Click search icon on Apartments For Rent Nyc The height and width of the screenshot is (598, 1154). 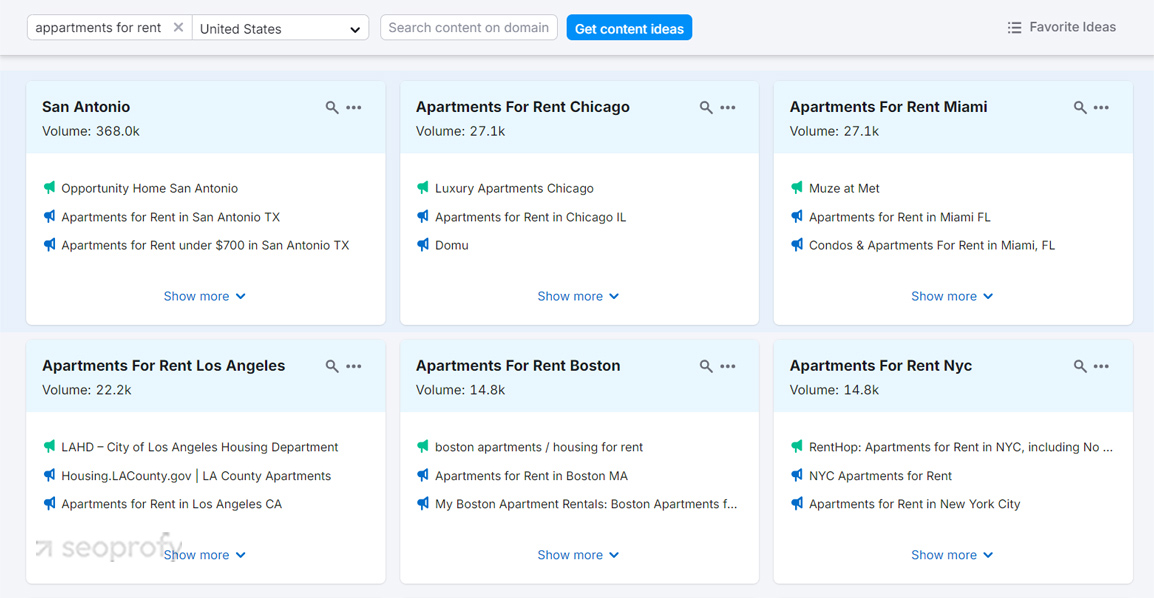(x=1080, y=366)
